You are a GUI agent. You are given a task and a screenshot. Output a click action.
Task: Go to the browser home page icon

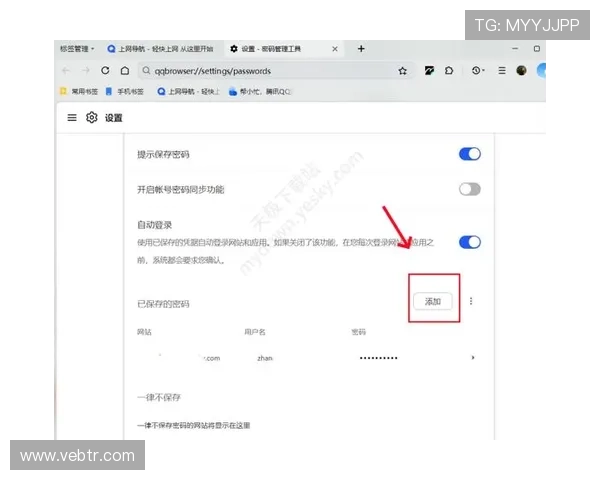tap(125, 71)
